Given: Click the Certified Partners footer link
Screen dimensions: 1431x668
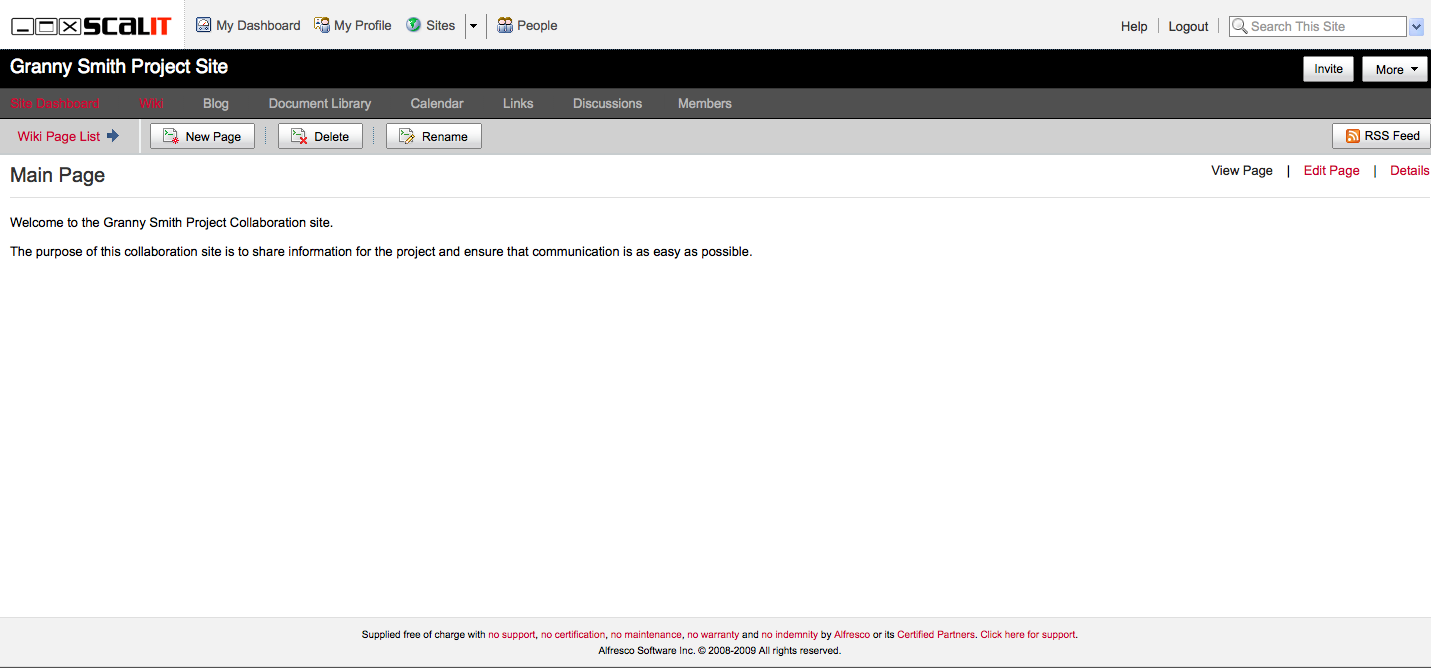Looking at the screenshot, I should (x=936, y=634).
